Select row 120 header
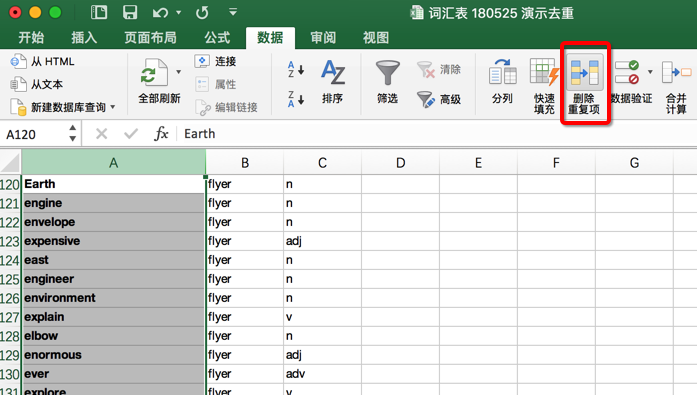 10,184
